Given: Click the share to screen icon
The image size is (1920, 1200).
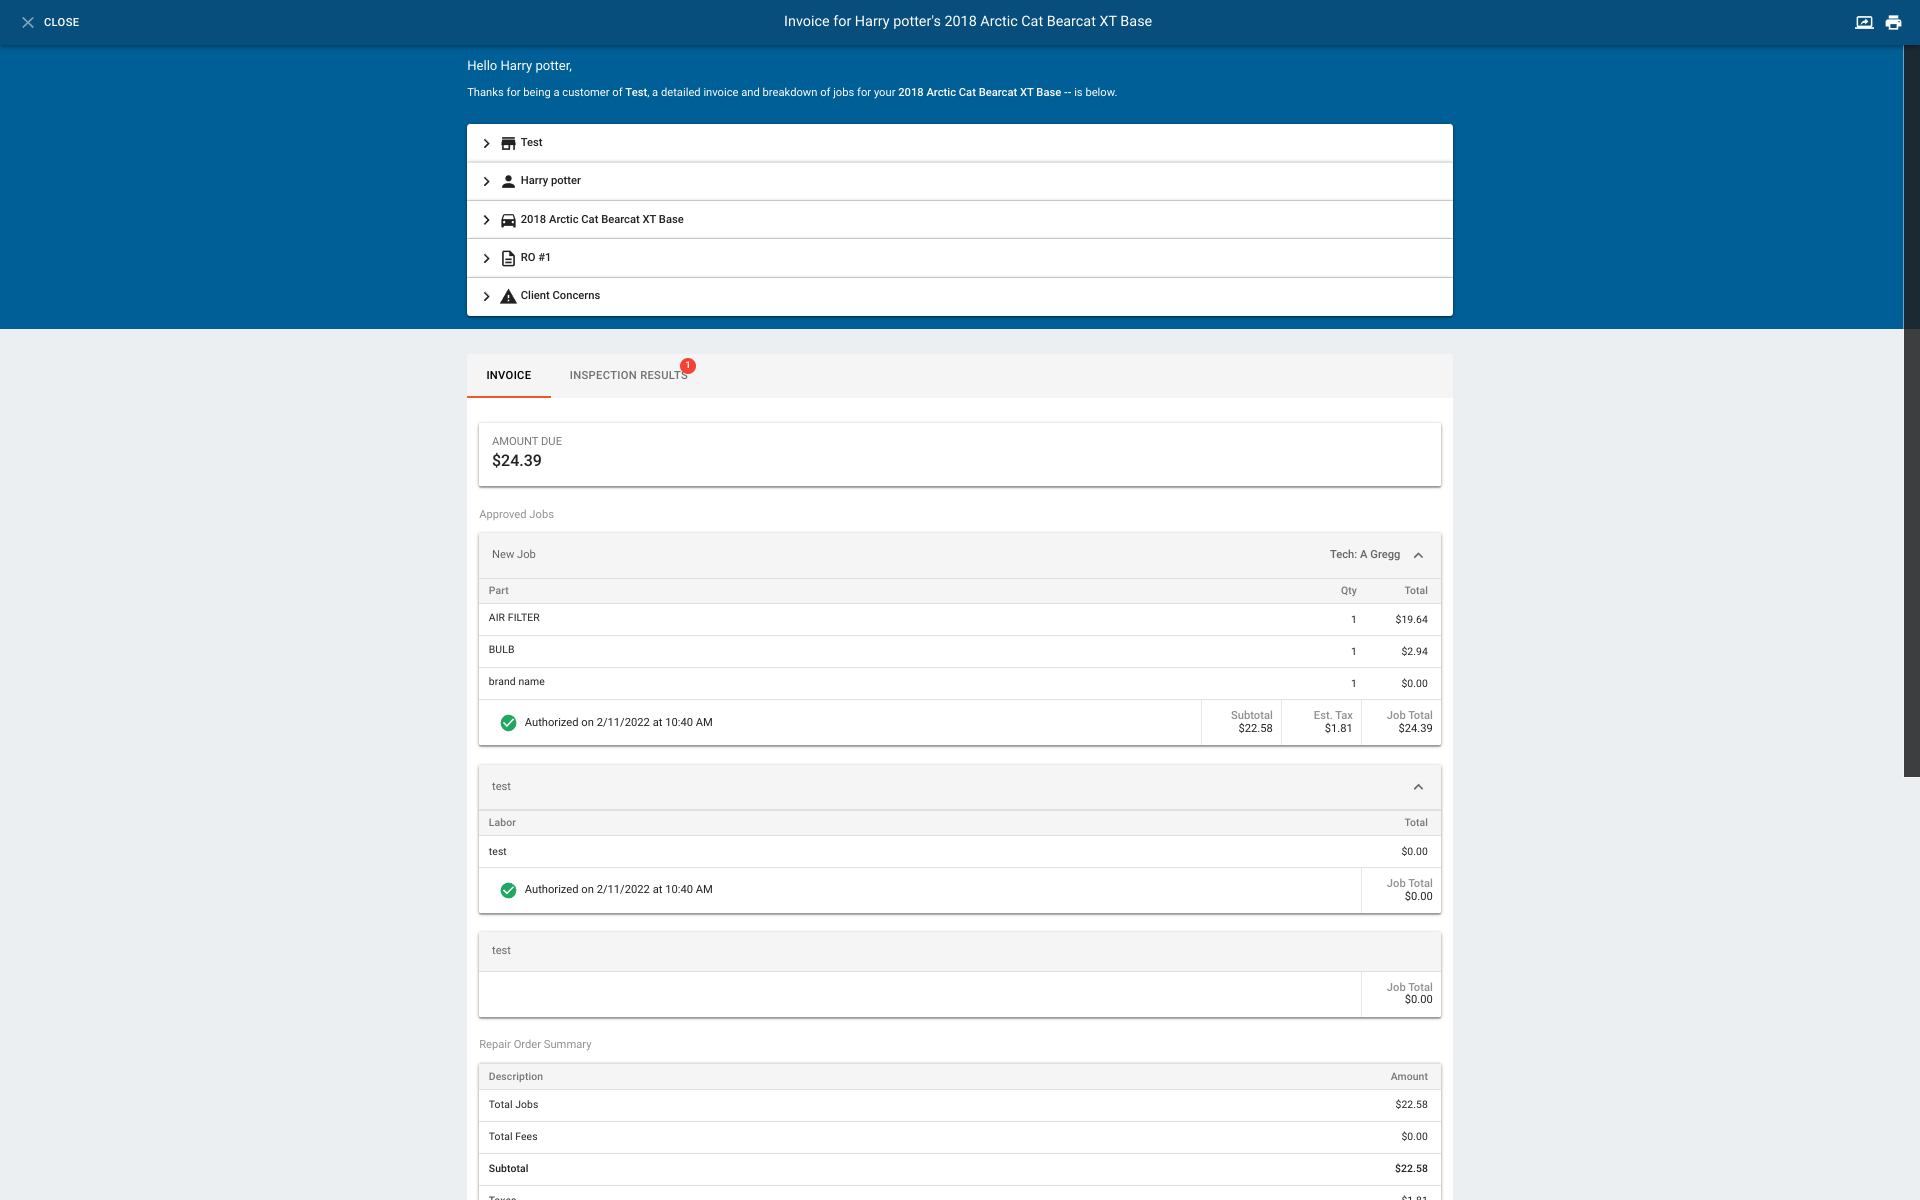Looking at the screenshot, I should 1863,21.
